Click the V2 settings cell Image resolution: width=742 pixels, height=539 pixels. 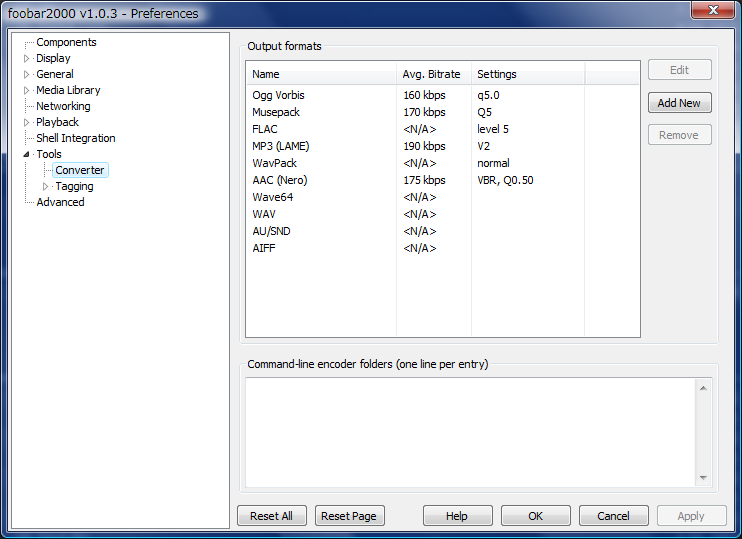pyautogui.click(x=484, y=146)
